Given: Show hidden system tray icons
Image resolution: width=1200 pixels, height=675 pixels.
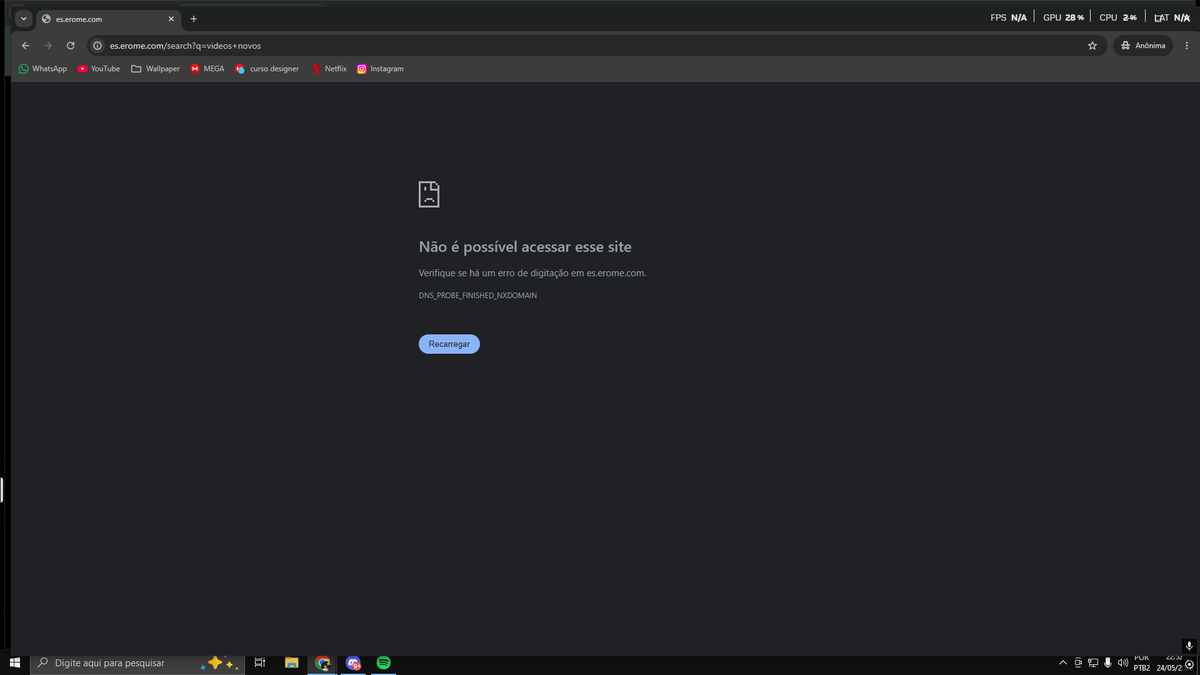Looking at the screenshot, I should pyautogui.click(x=1063, y=663).
